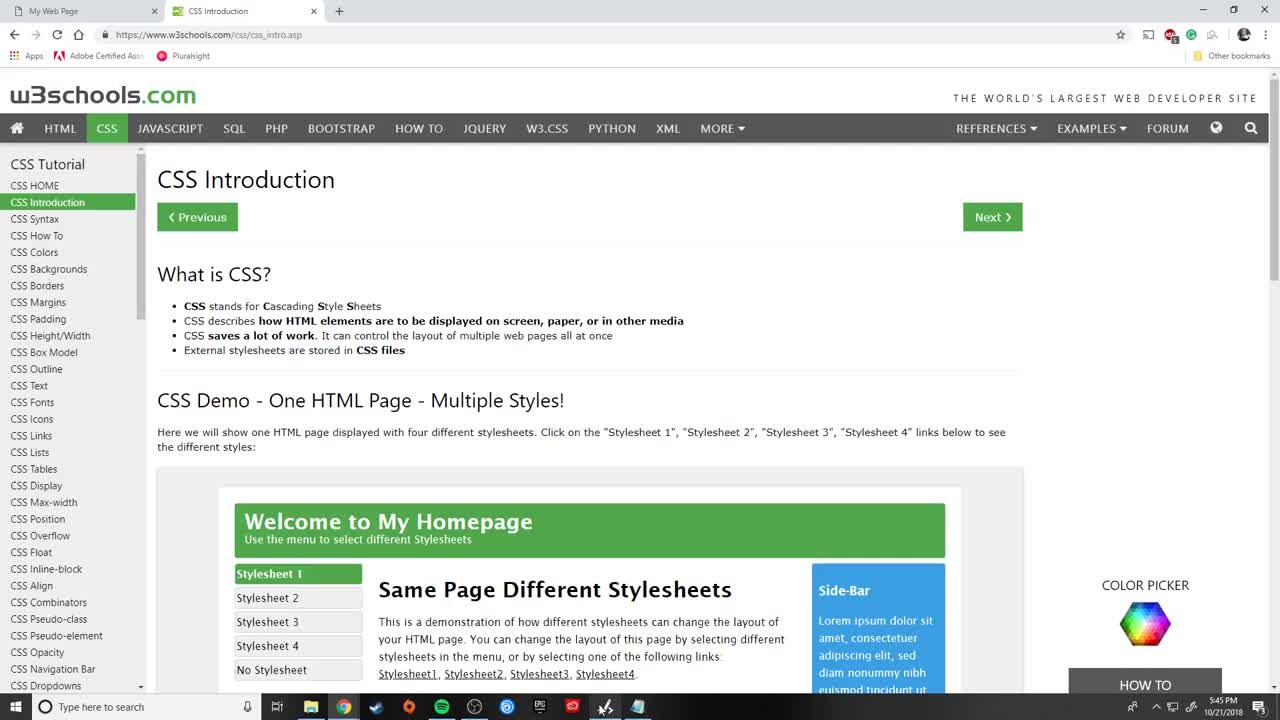Image resolution: width=1280 pixels, height=720 pixels.
Task: Open Spotify from the taskbar
Action: (x=442, y=707)
